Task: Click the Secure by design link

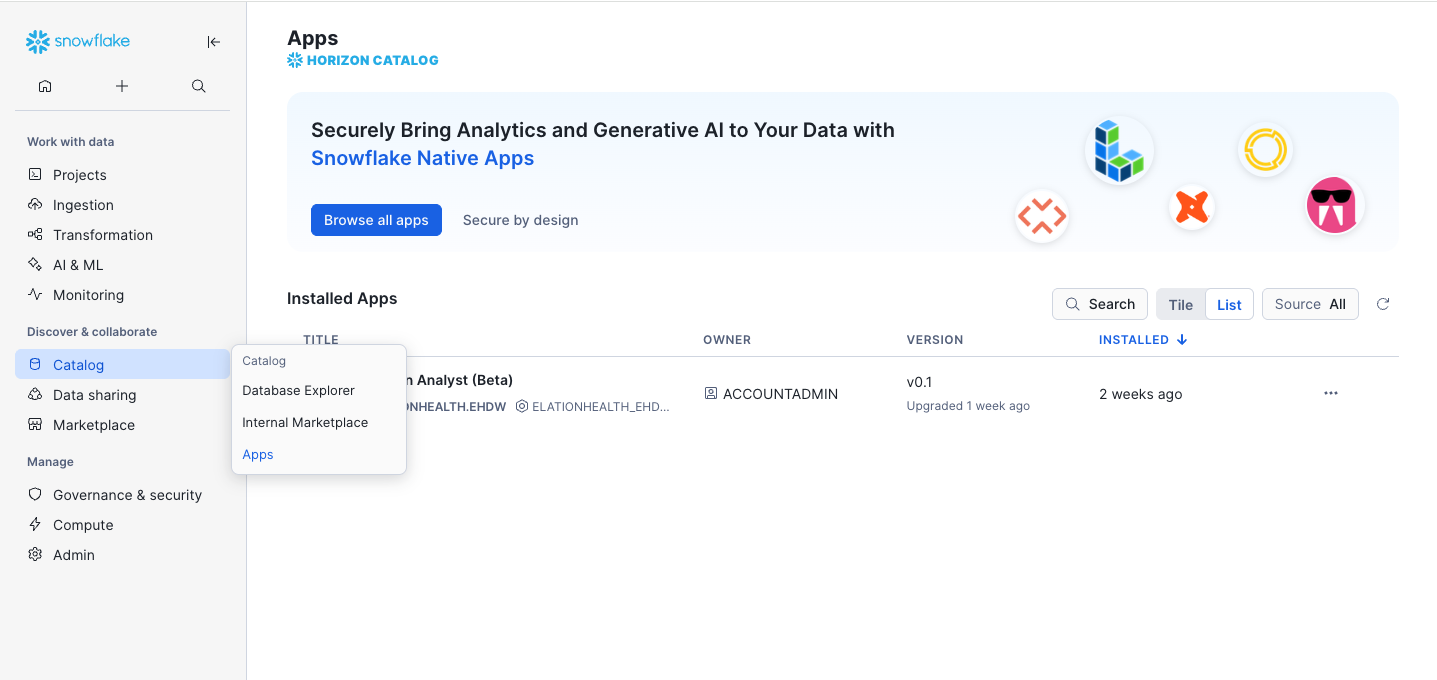Action: coord(520,220)
